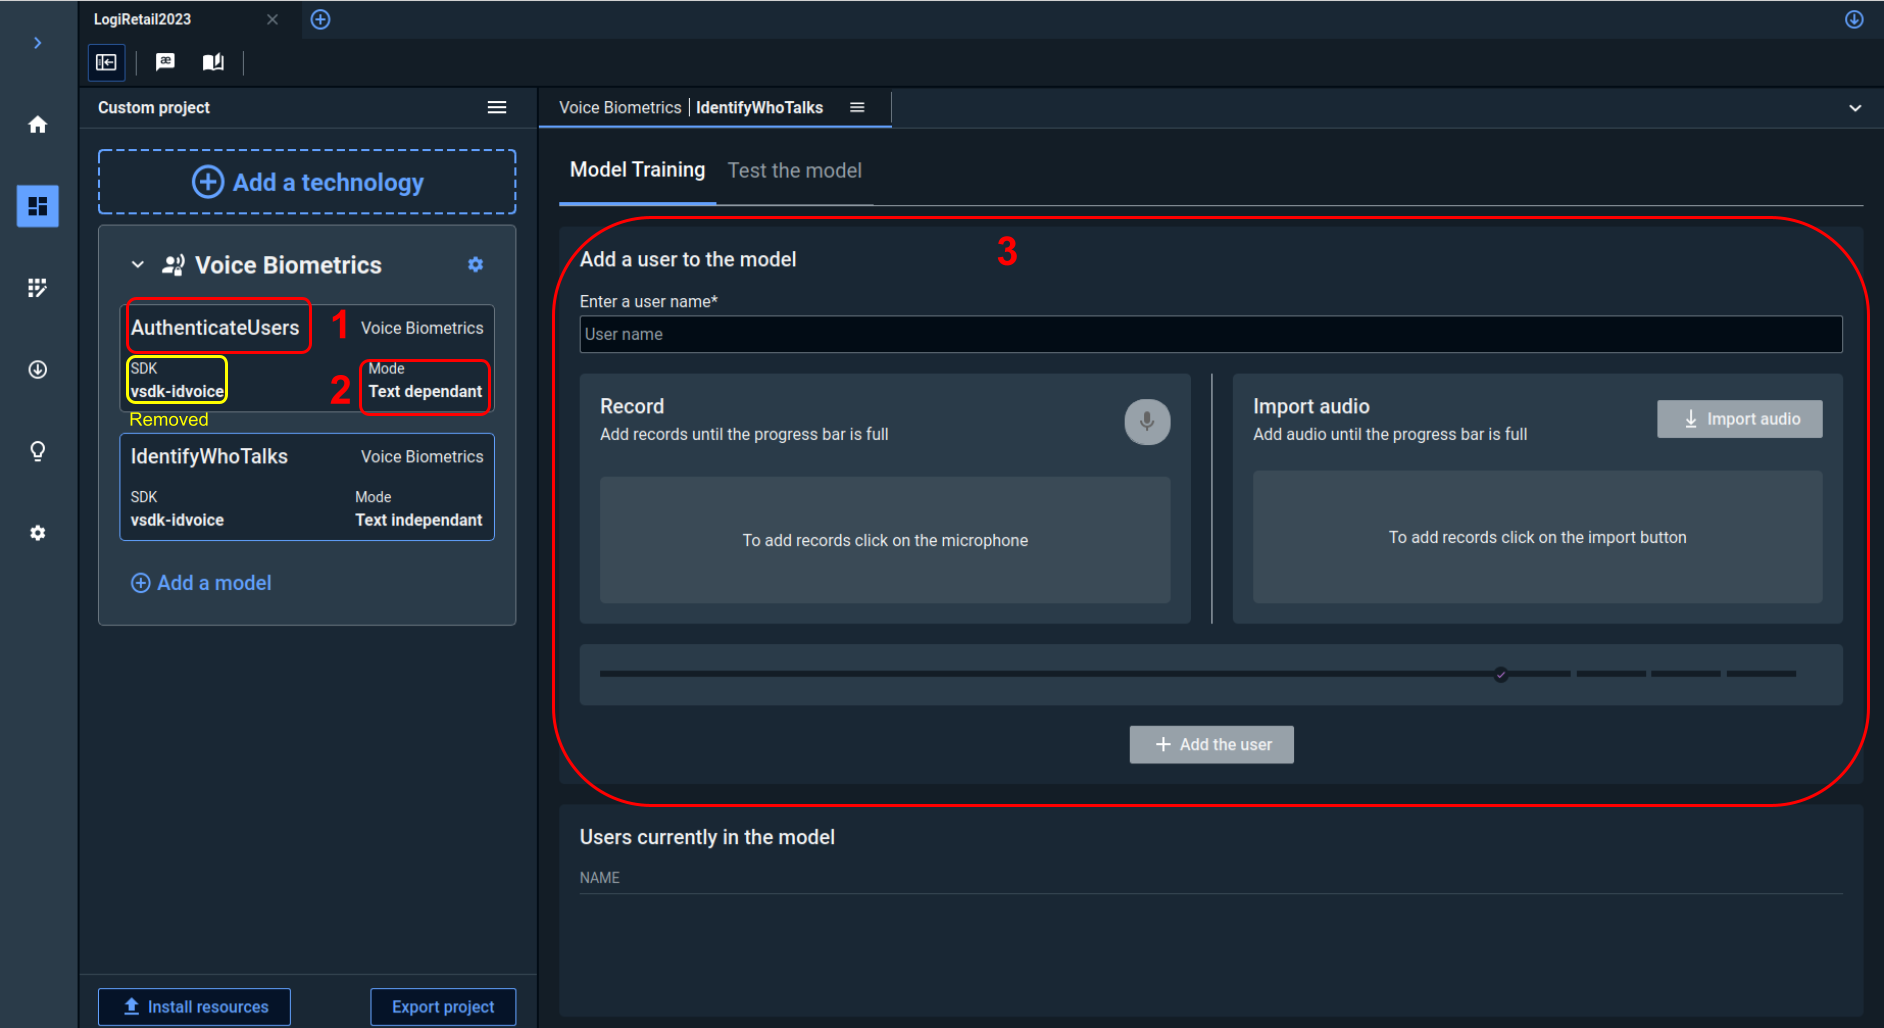Click the Add a technology button

306,182
